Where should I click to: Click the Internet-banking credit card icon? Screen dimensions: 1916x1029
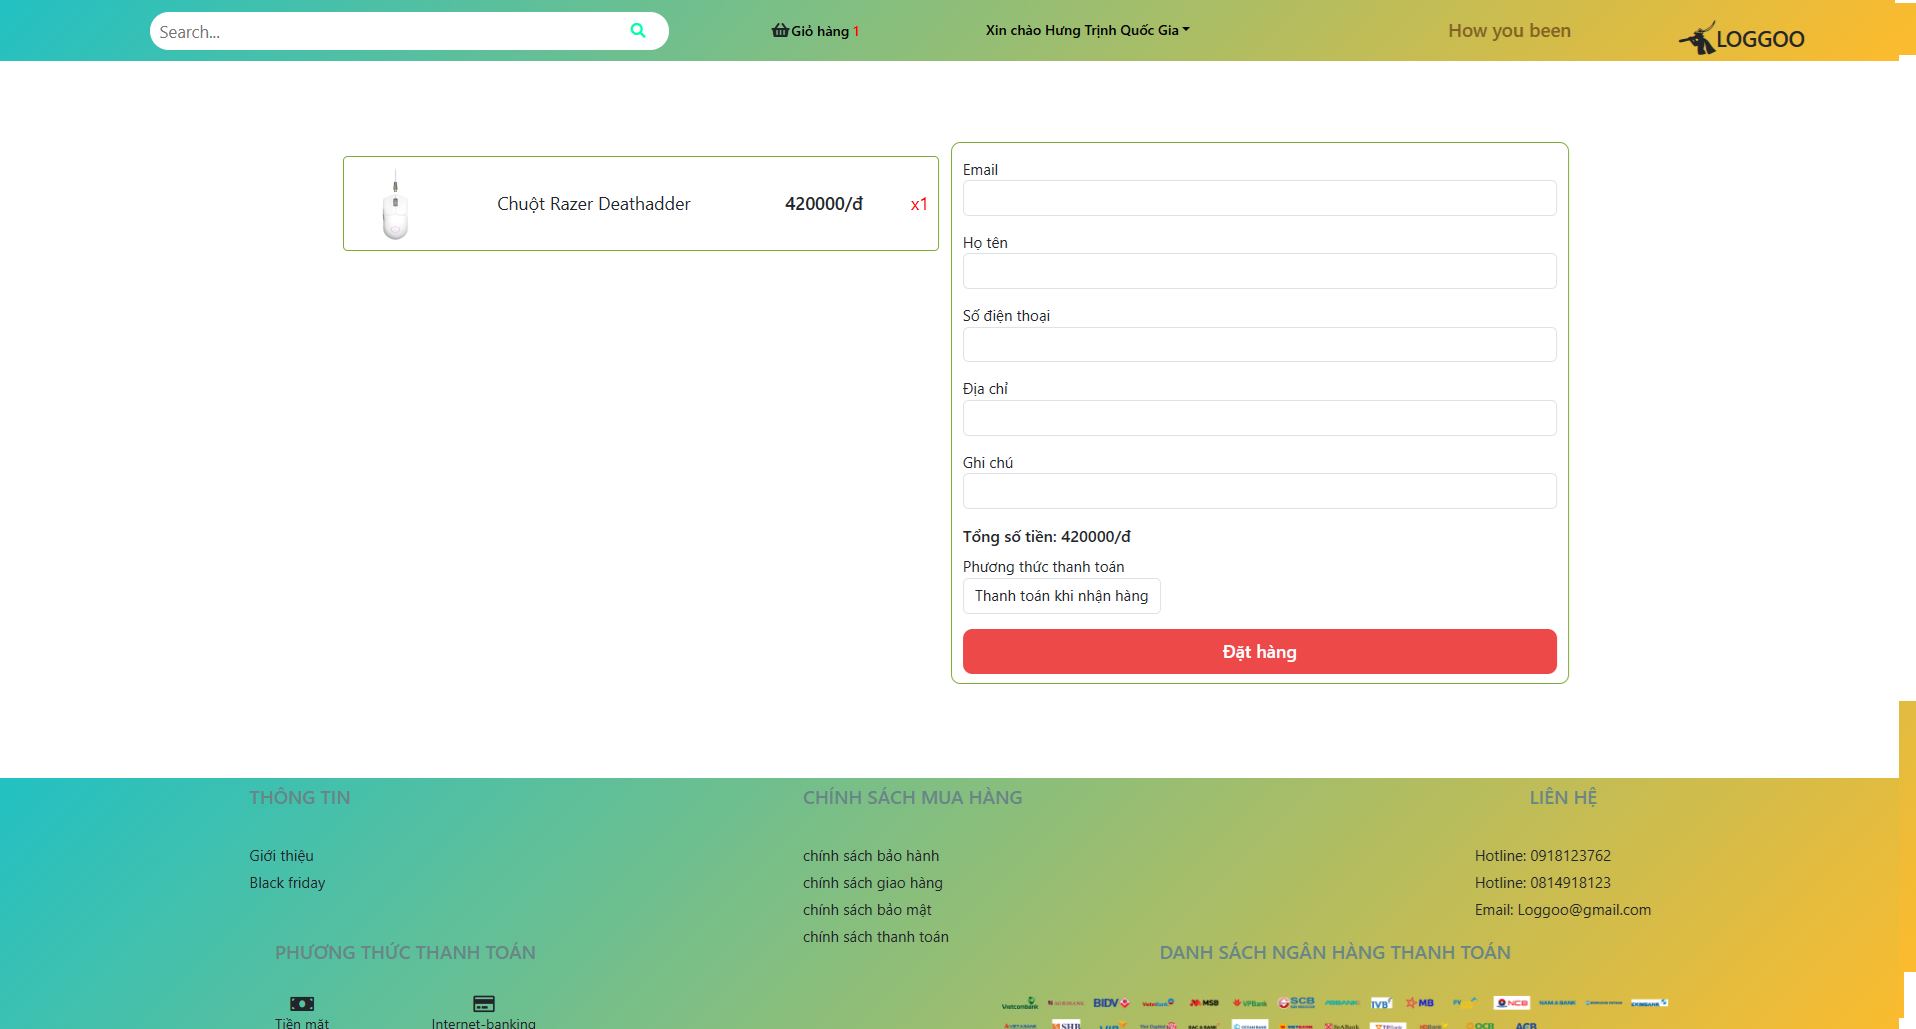[484, 1003]
